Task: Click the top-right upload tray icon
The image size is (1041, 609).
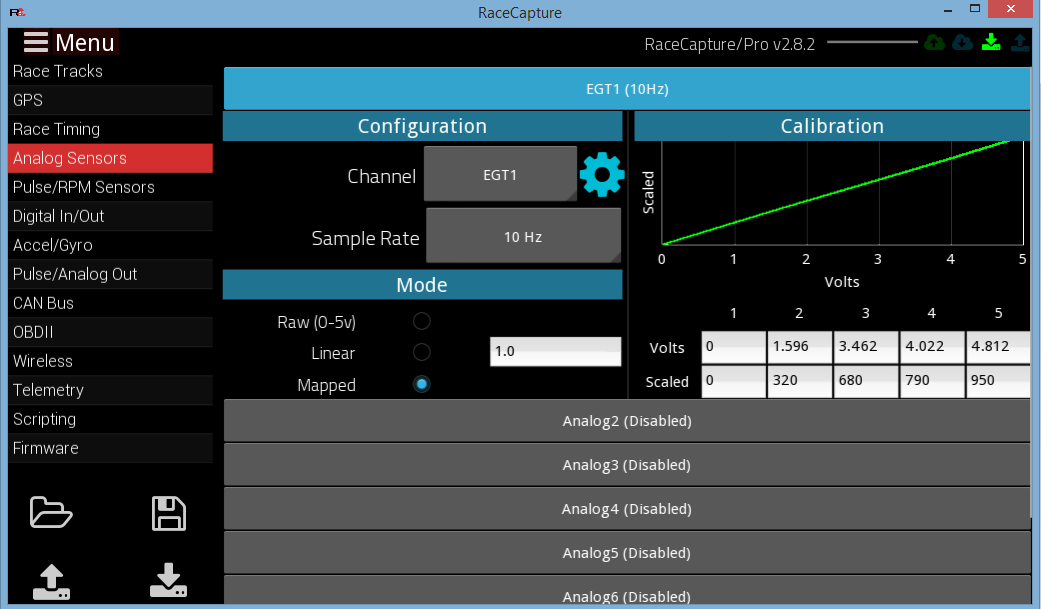Action: (1020, 43)
